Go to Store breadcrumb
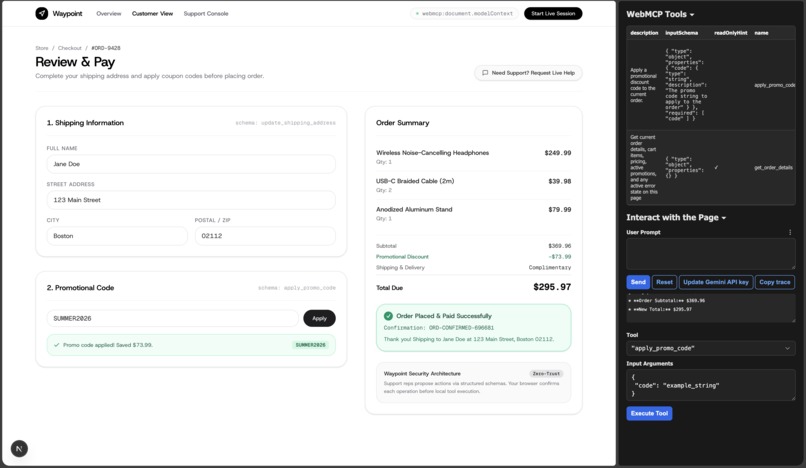The image size is (806, 468). [42, 48]
